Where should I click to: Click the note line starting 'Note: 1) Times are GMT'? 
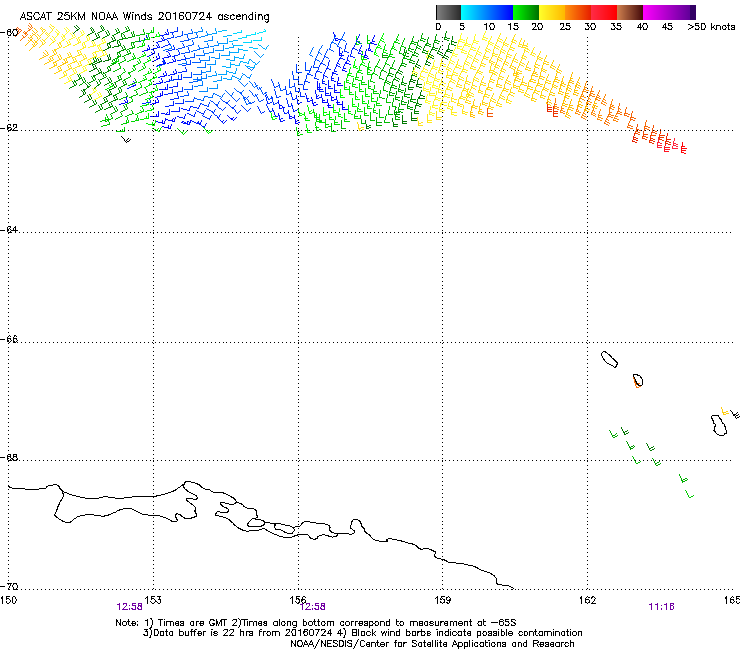pos(316,623)
